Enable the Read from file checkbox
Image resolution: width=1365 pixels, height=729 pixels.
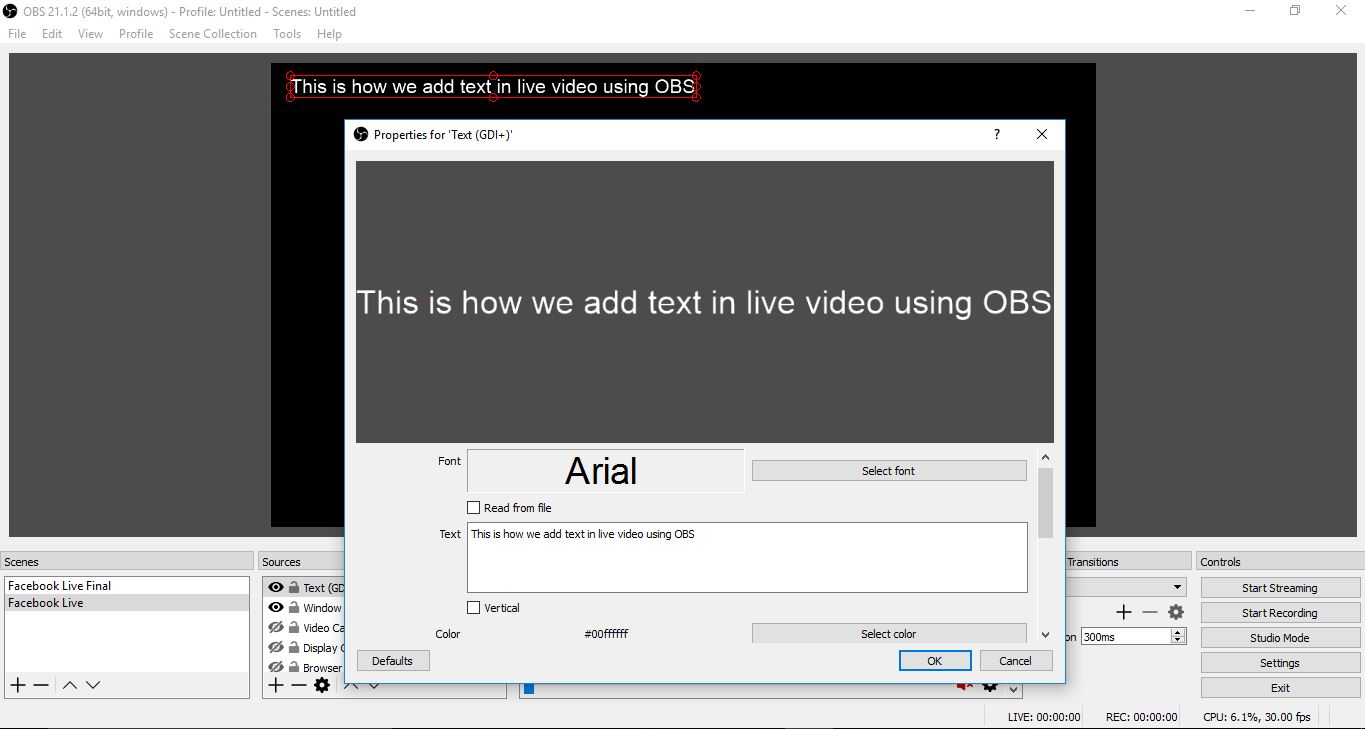(474, 508)
